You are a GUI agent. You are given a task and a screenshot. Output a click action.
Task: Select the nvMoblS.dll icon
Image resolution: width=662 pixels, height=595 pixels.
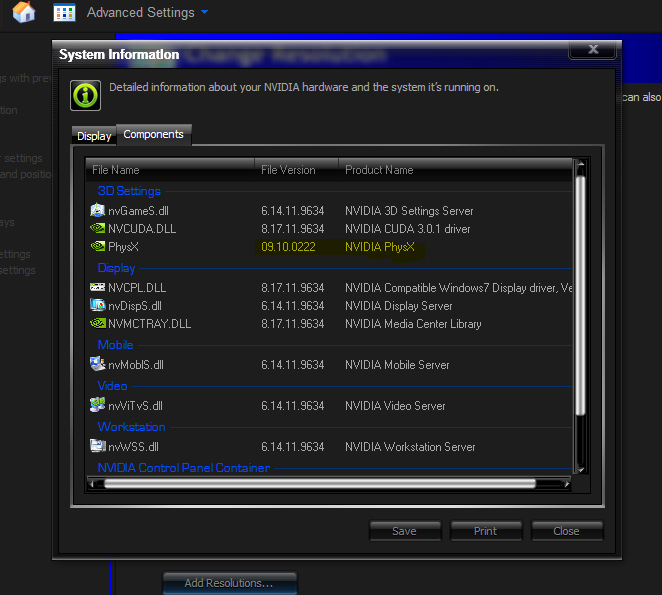click(x=98, y=365)
